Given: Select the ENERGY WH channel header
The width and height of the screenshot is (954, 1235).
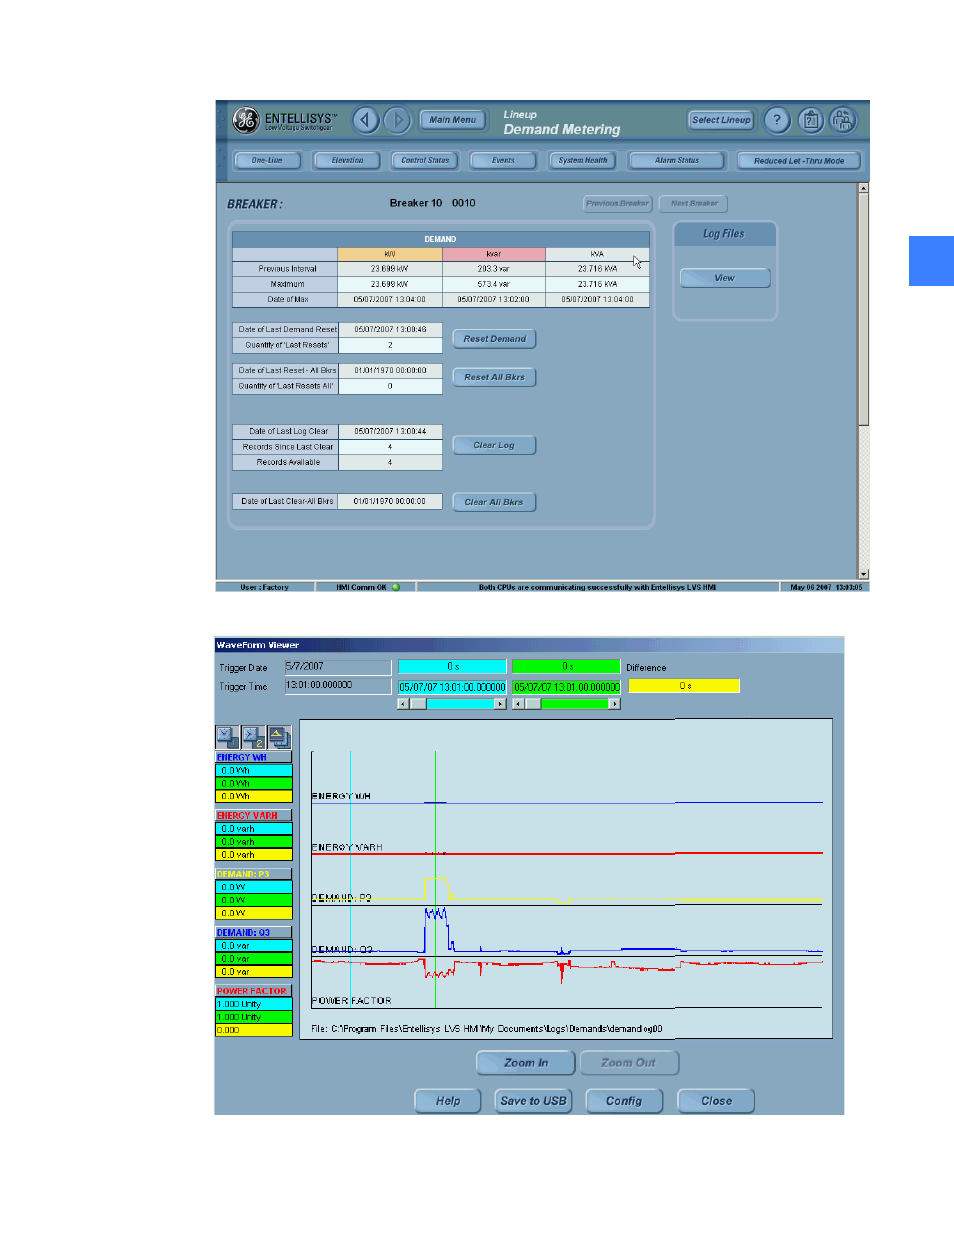Looking at the screenshot, I should tap(254, 758).
